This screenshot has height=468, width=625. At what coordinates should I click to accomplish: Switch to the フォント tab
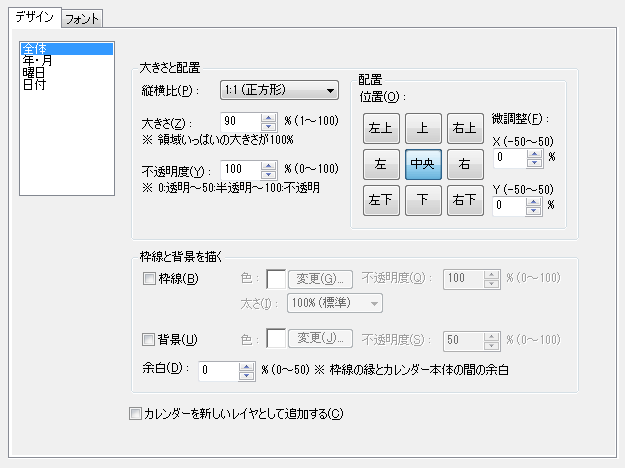pyautogui.click(x=82, y=18)
